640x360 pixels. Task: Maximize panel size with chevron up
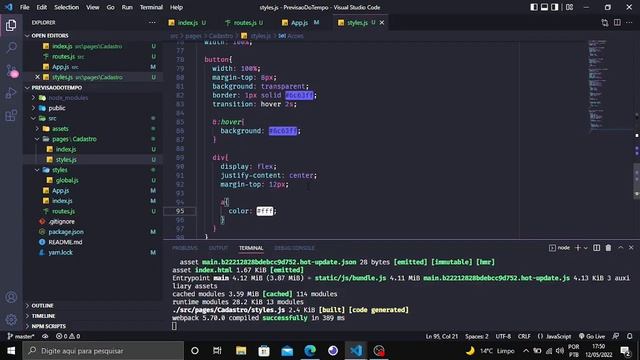620,248
